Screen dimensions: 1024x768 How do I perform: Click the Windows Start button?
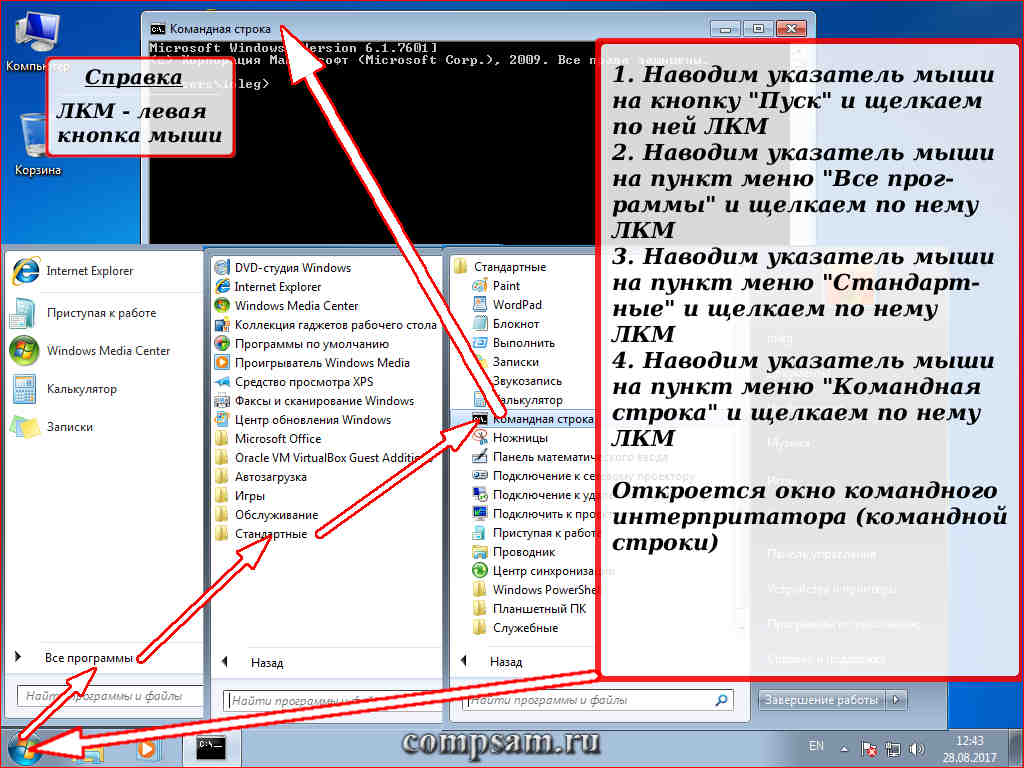pyautogui.click(x=25, y=750)
